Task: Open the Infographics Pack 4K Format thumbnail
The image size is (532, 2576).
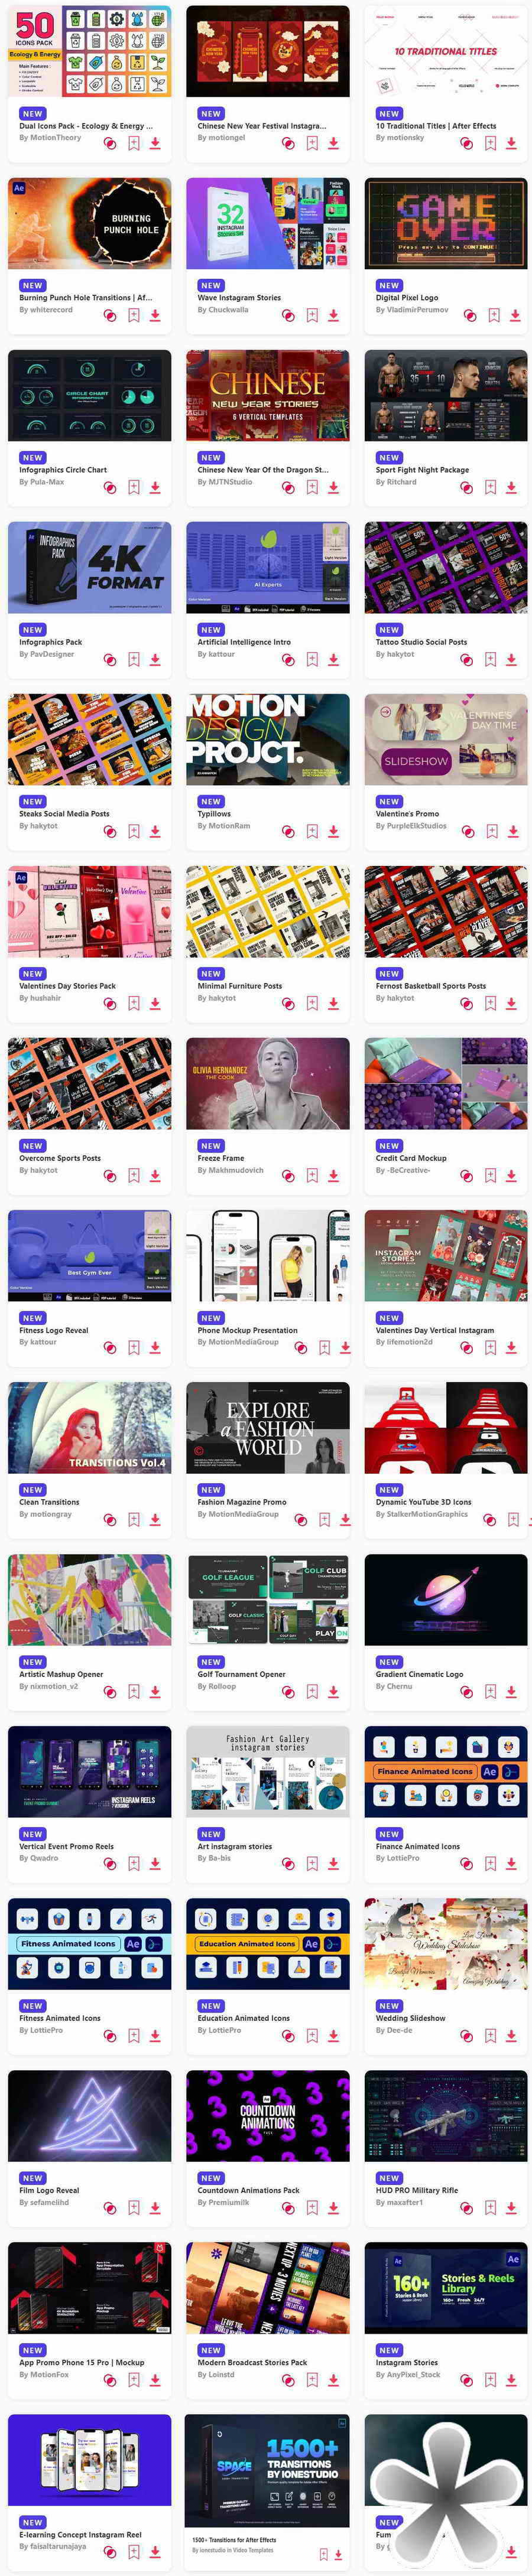Action: pos(90,567)
